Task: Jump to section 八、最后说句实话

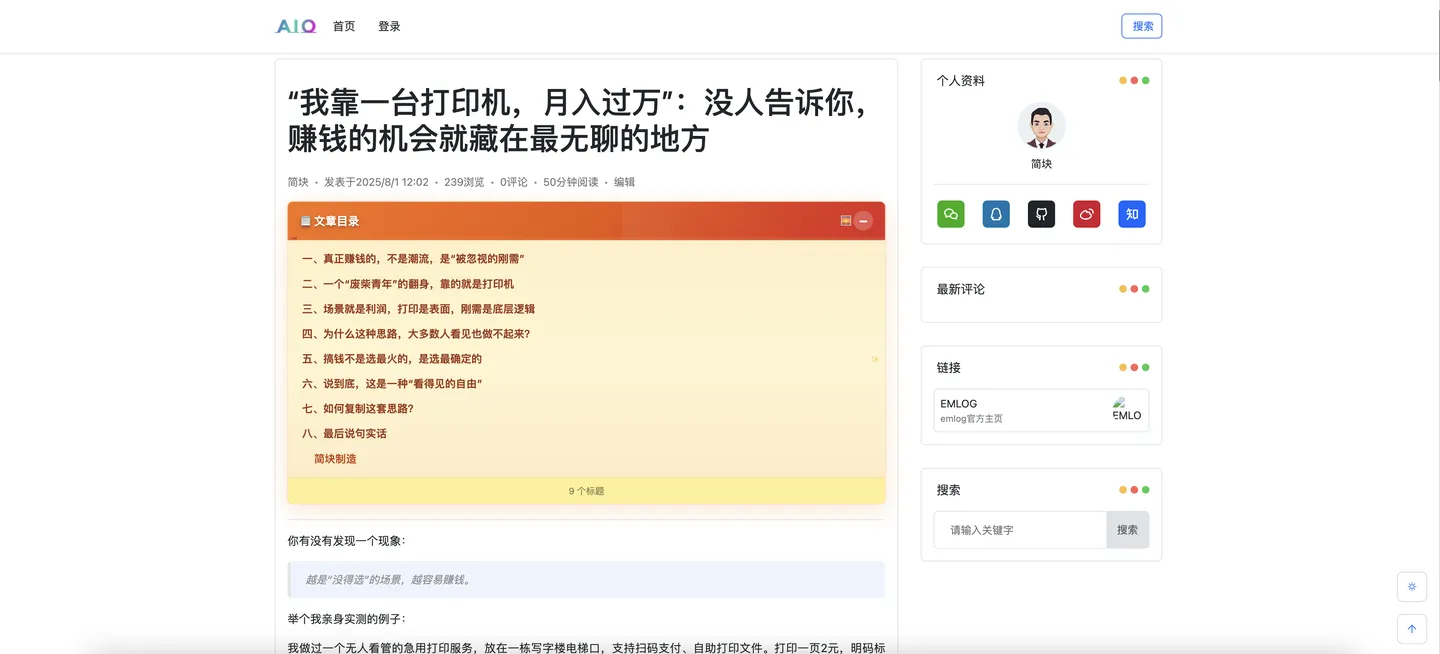Action: 344,434
